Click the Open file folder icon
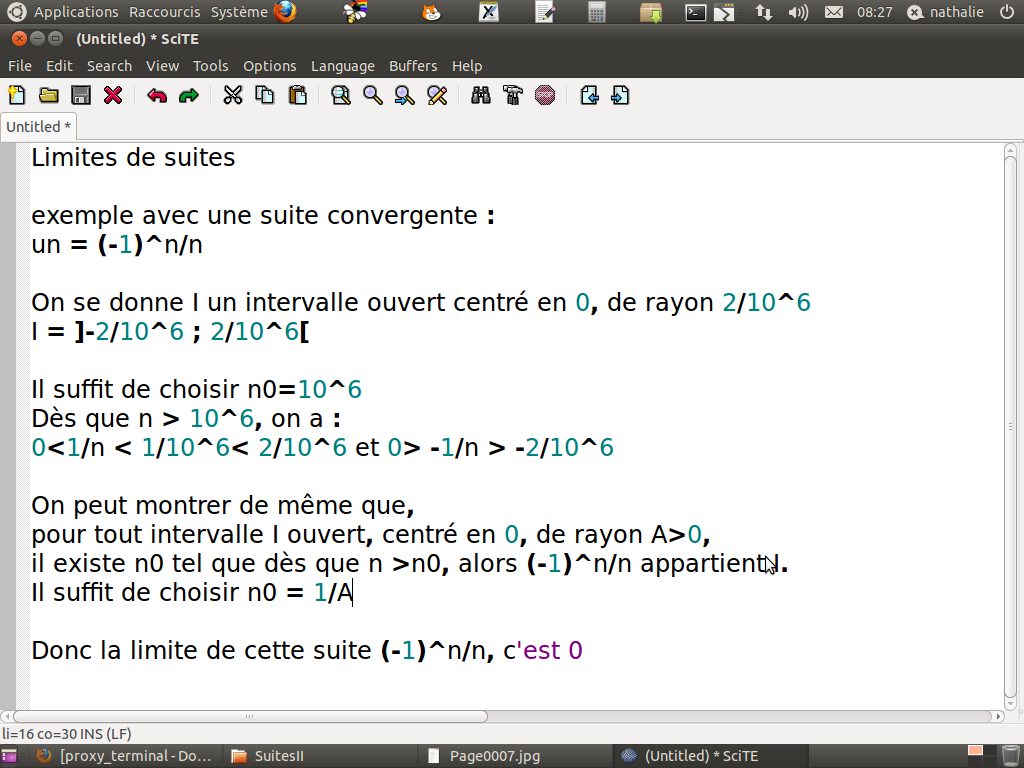Image resolution: width=1024 pixels, height=768 pixels. pos(48,96)
